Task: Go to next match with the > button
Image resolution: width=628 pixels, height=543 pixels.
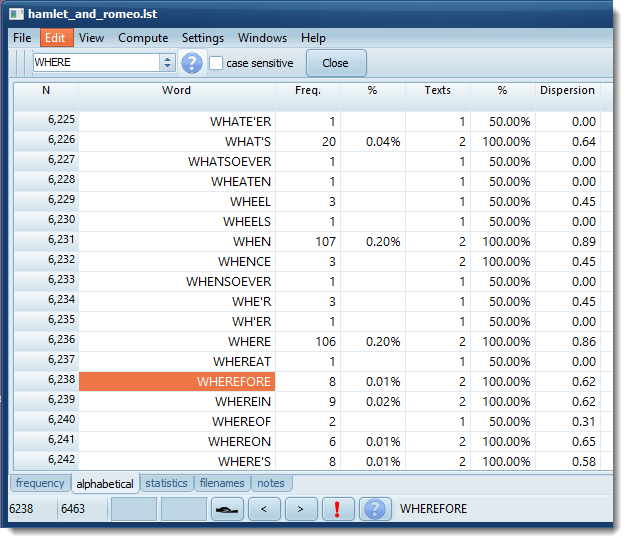Action: [301, 509]
